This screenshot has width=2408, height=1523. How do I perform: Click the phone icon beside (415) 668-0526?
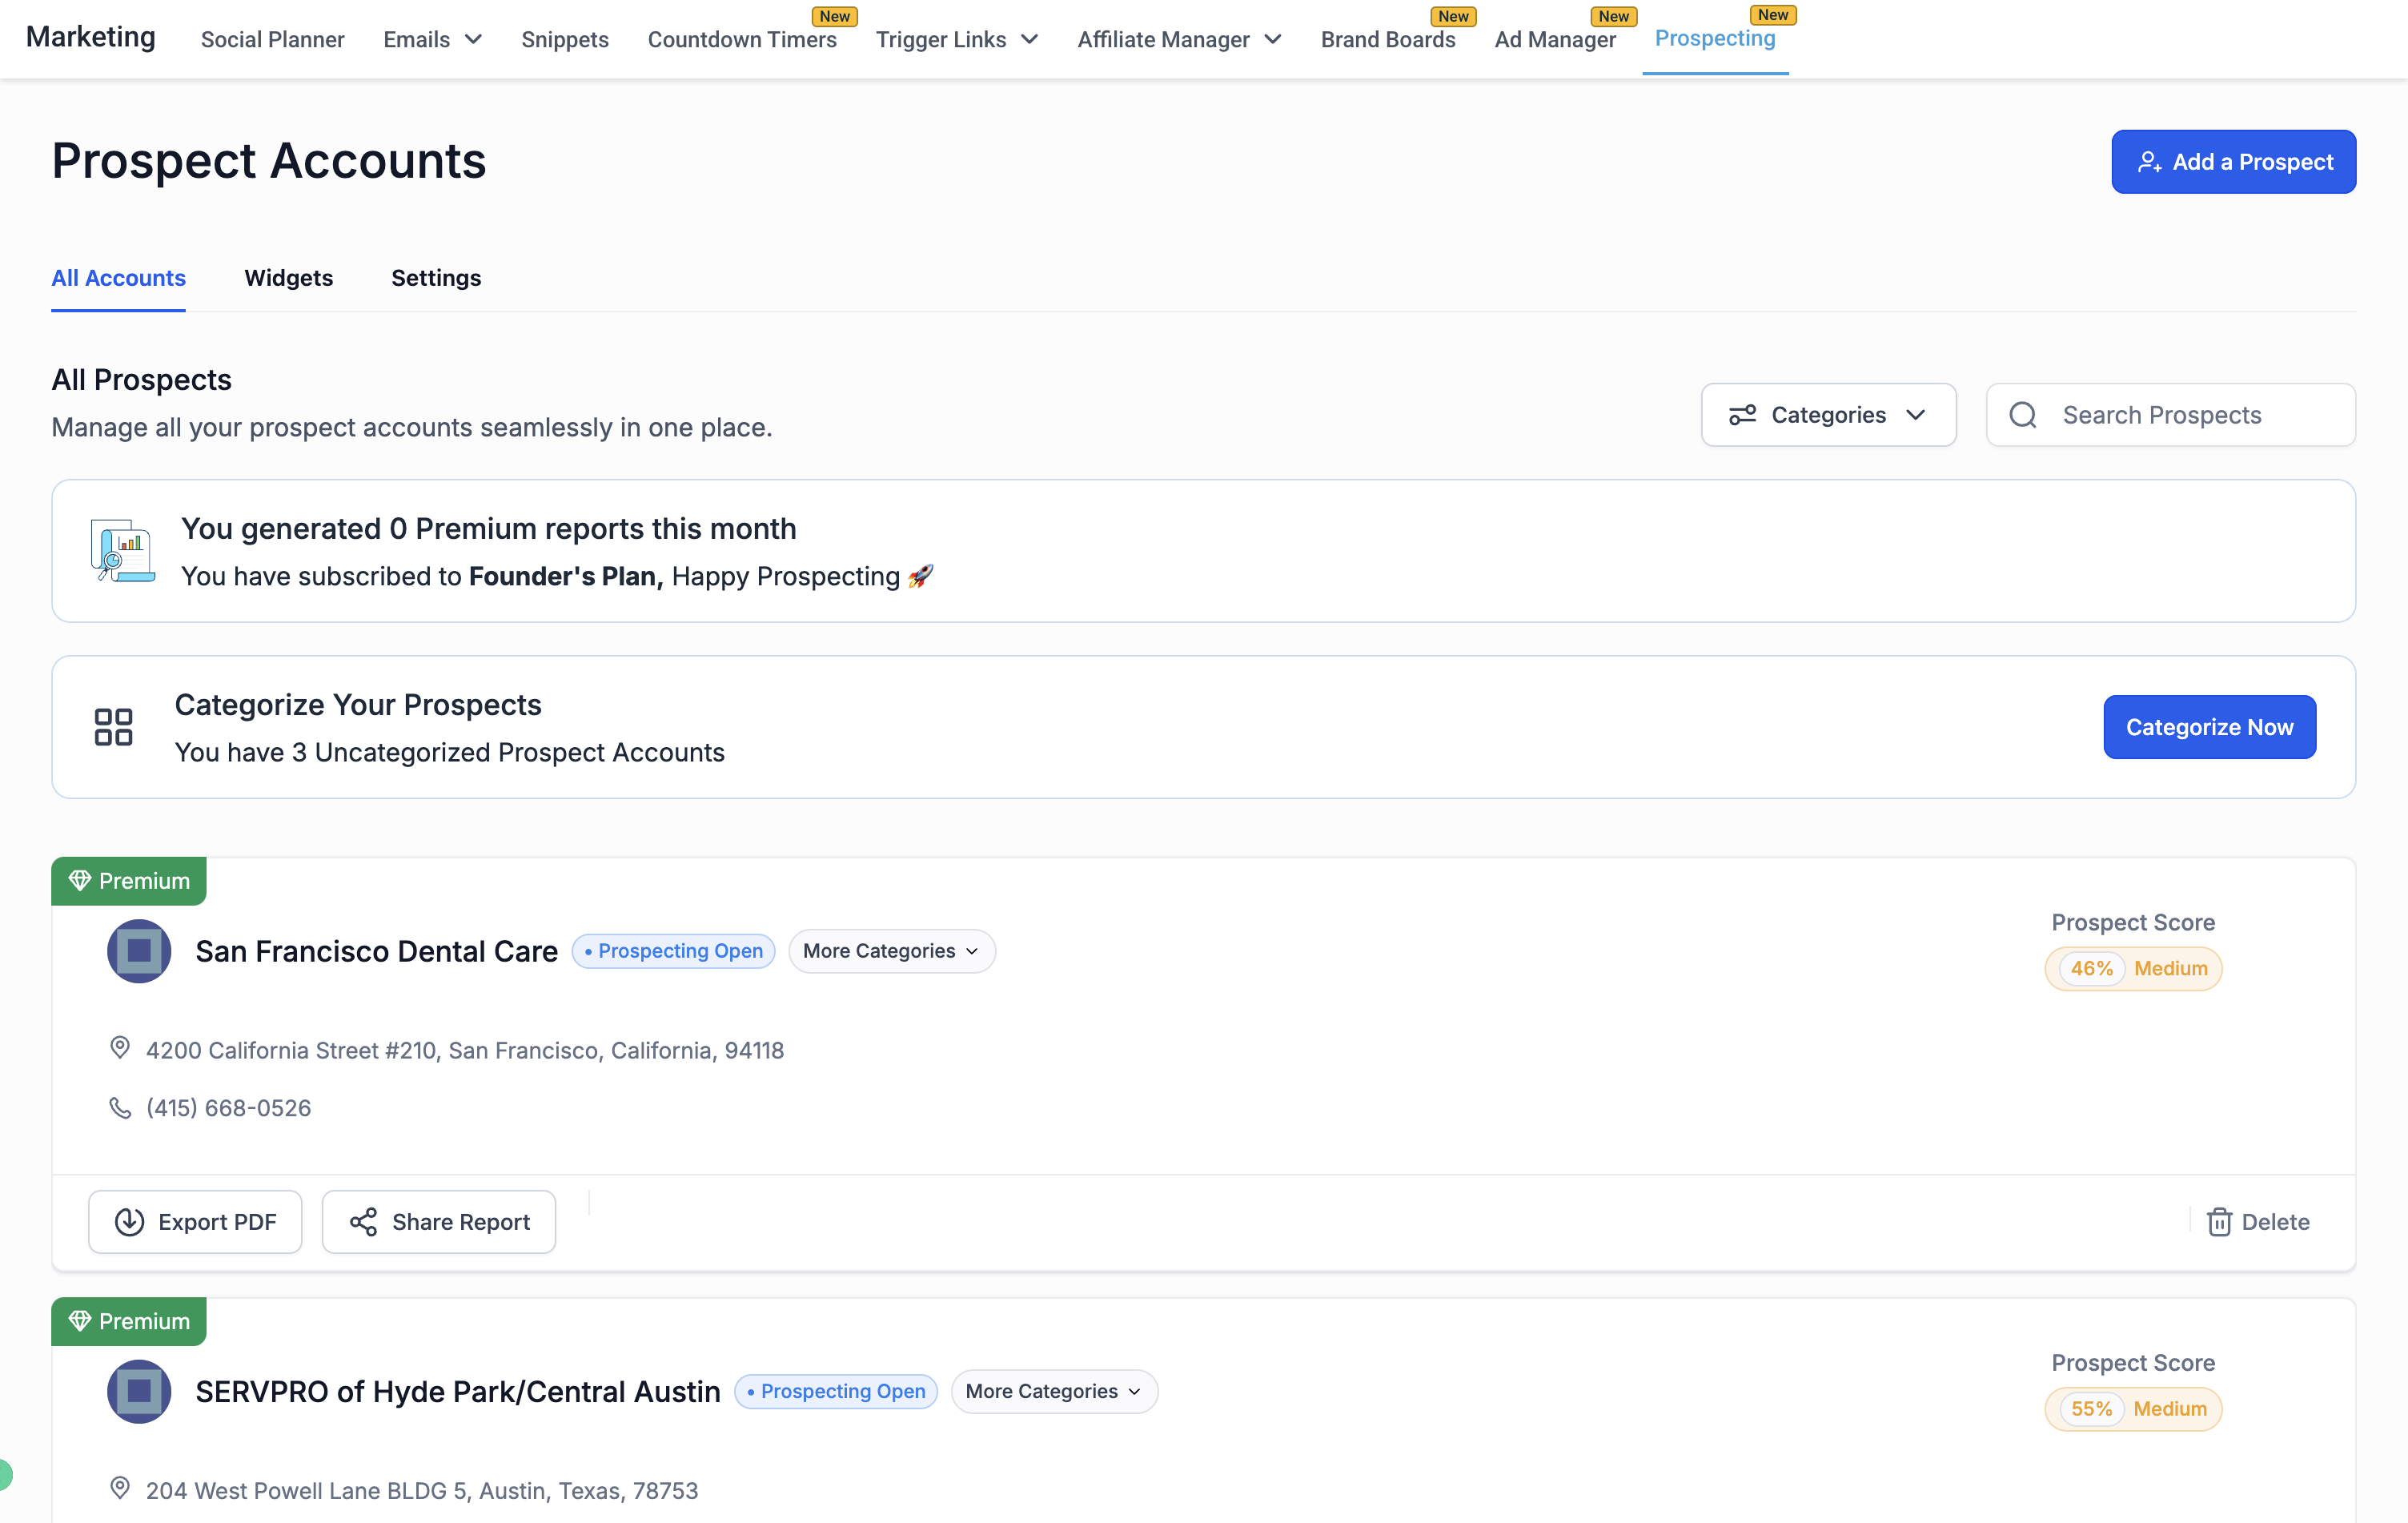(120, 1107)
